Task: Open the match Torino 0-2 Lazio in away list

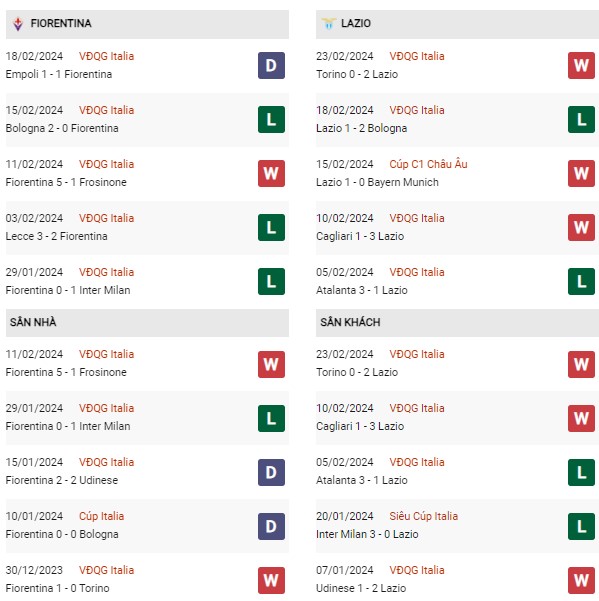Action: tap(357, 372)
